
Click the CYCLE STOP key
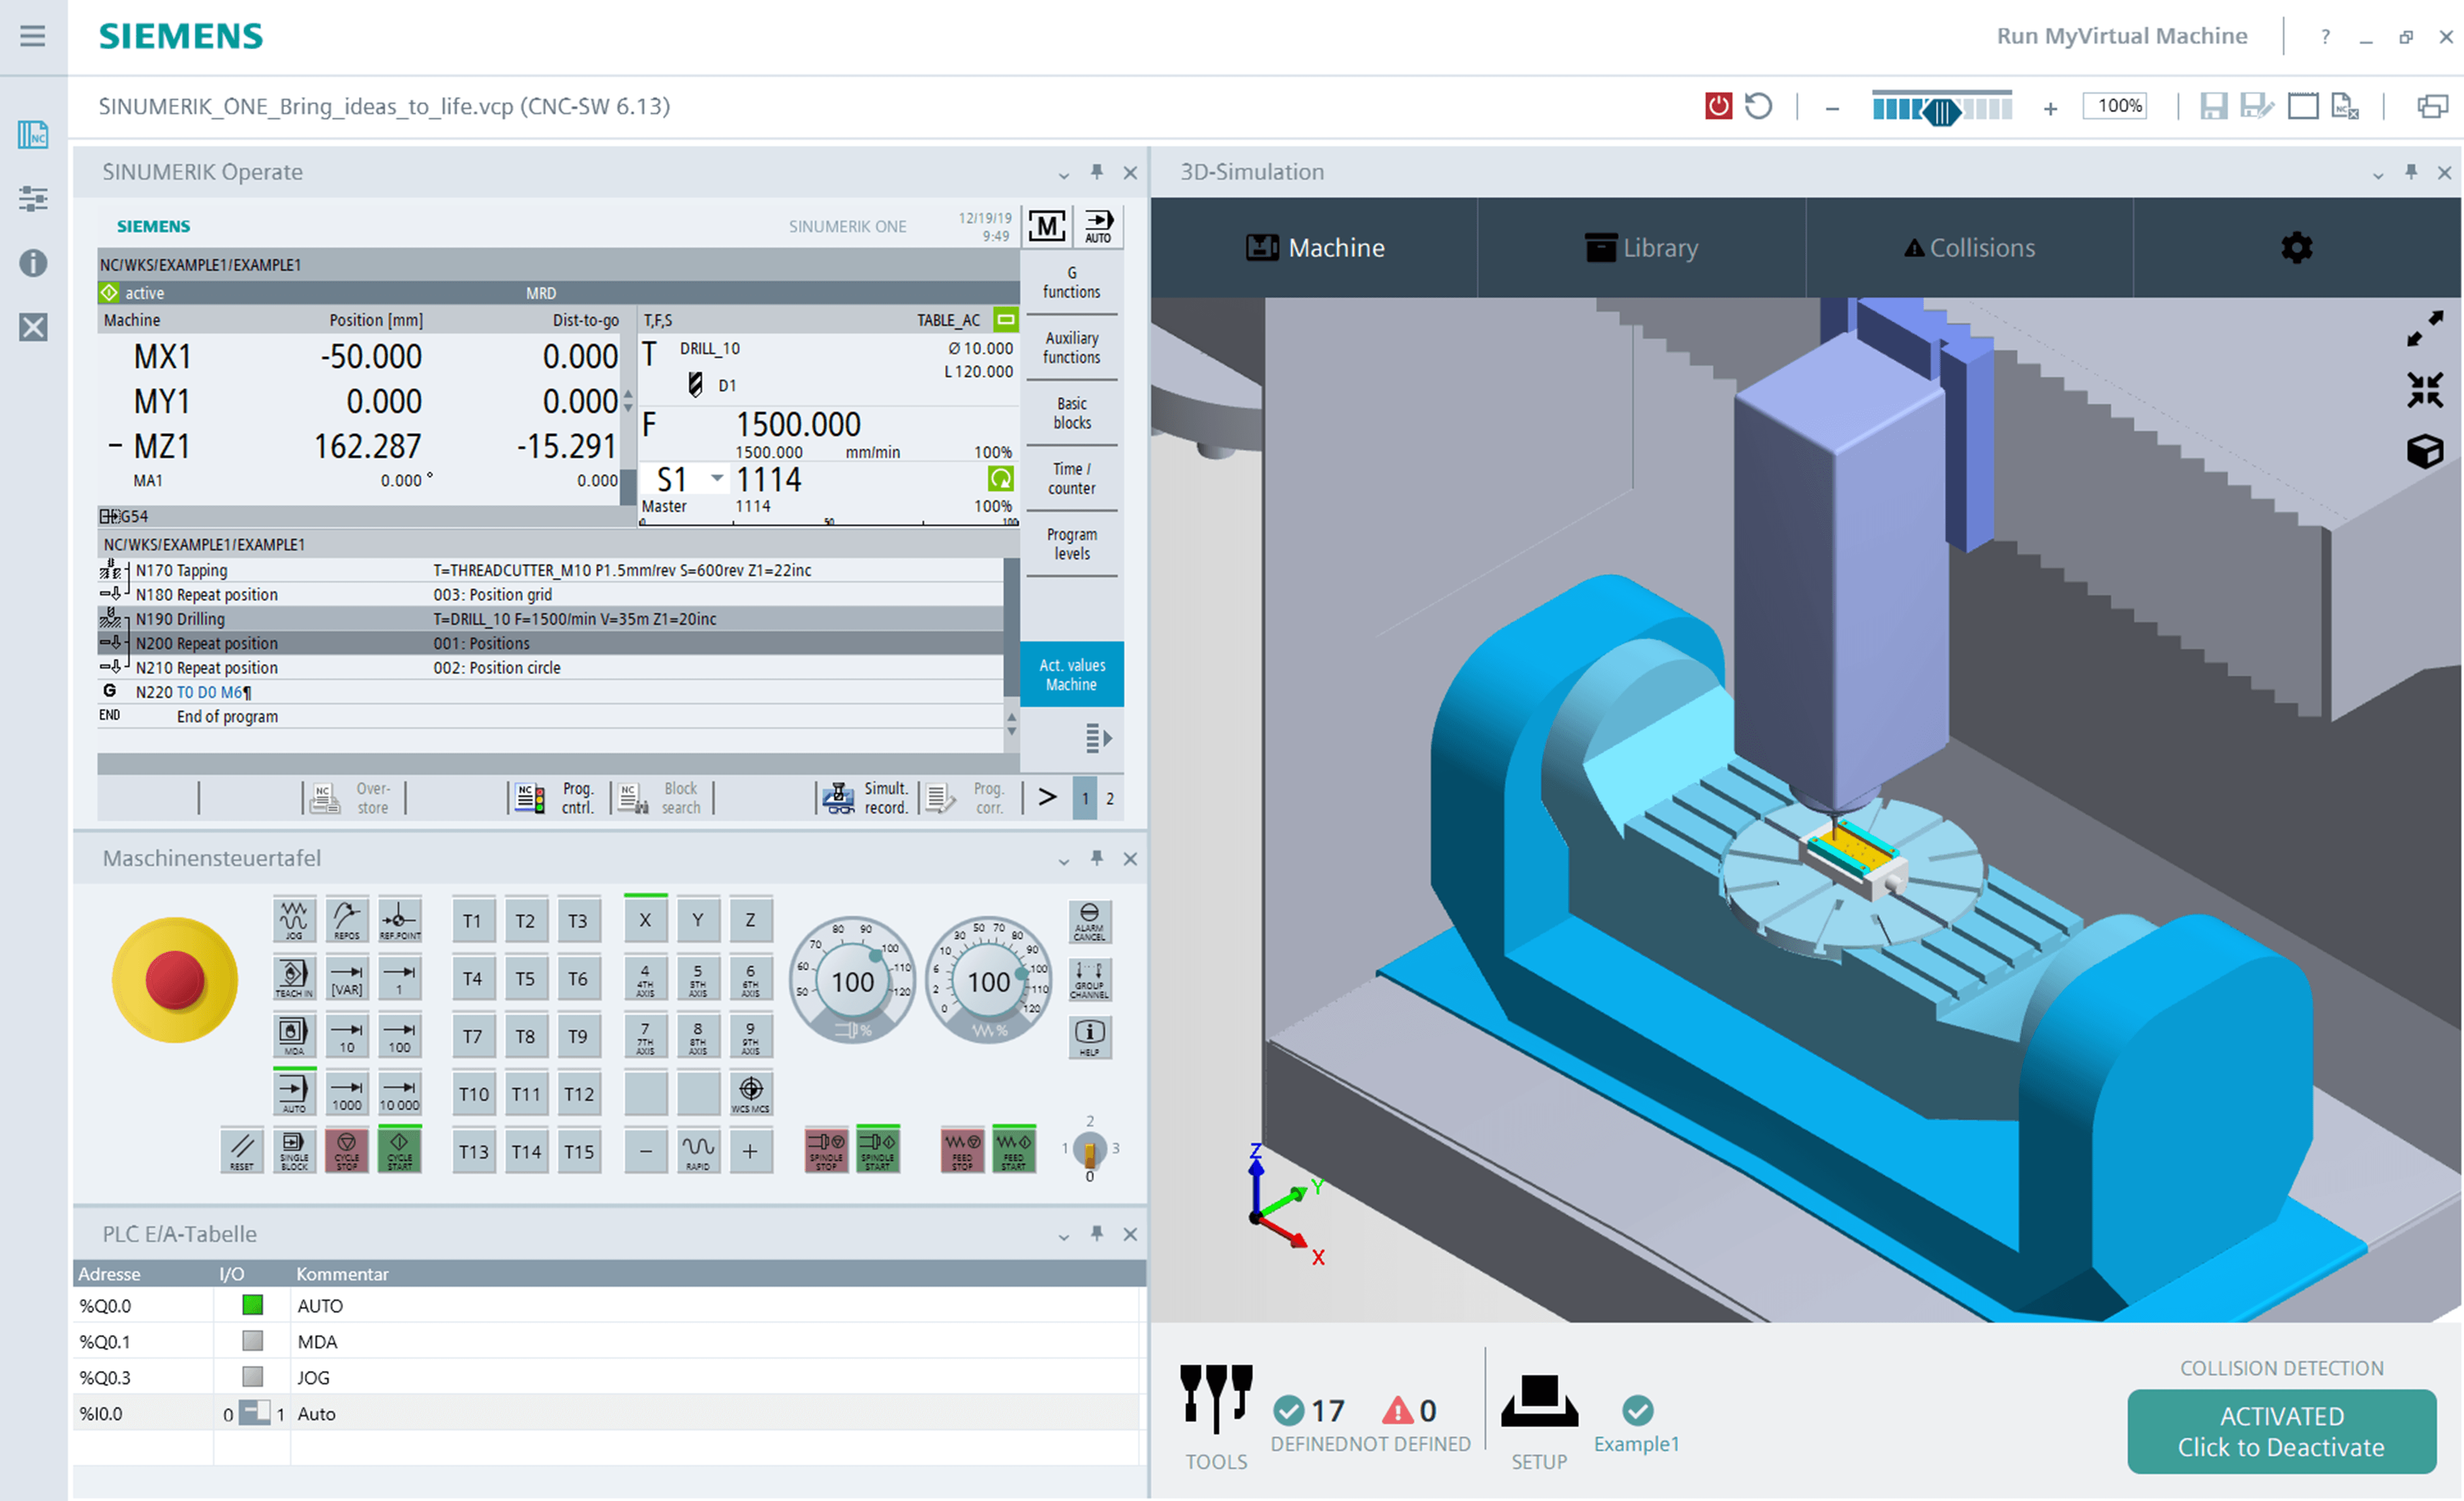347,1151
